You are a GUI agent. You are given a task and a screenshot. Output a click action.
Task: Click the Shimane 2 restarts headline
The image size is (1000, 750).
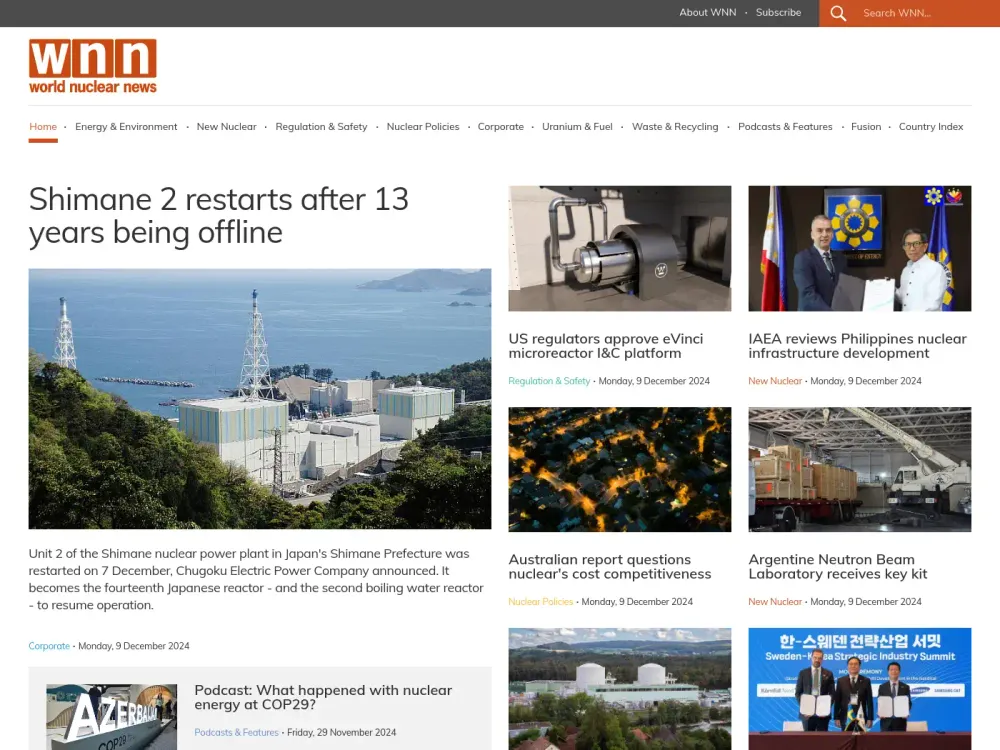pos(218,215)
